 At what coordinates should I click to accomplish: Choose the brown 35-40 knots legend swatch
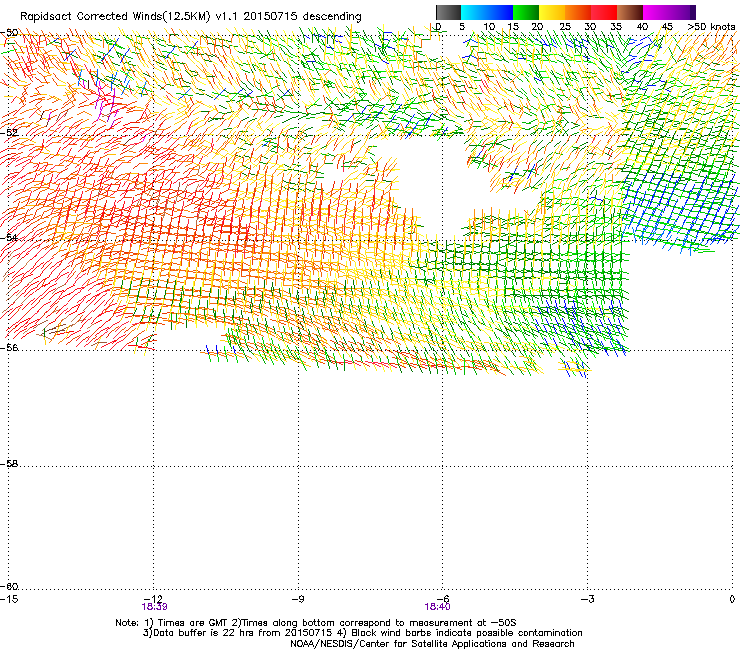pyautogui.click(x=630, y=12)
